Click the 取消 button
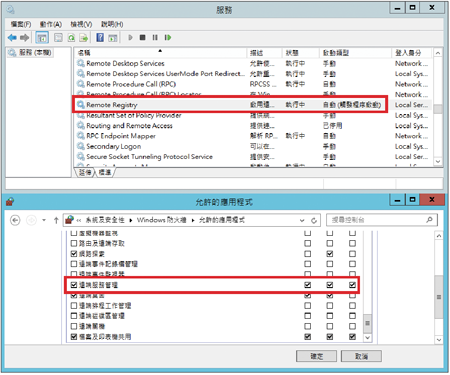The width and height of the screenshot is (450, 375). (361, 356)
